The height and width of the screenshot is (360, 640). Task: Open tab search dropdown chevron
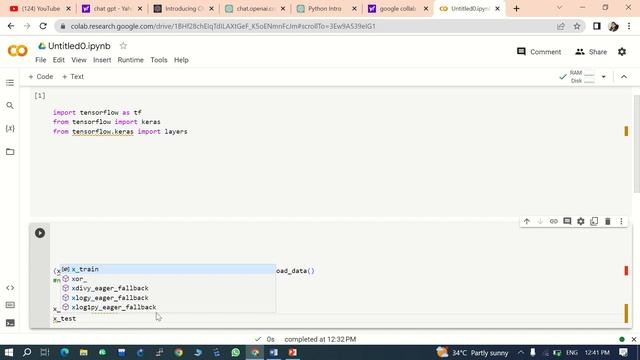click(559, 8)
